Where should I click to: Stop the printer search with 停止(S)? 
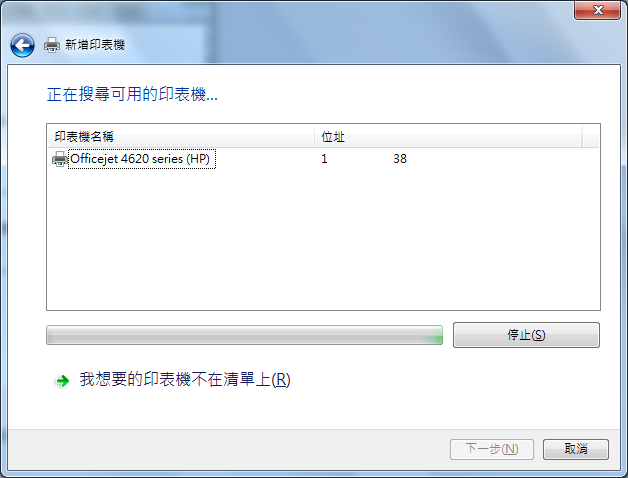pos(526,335)
